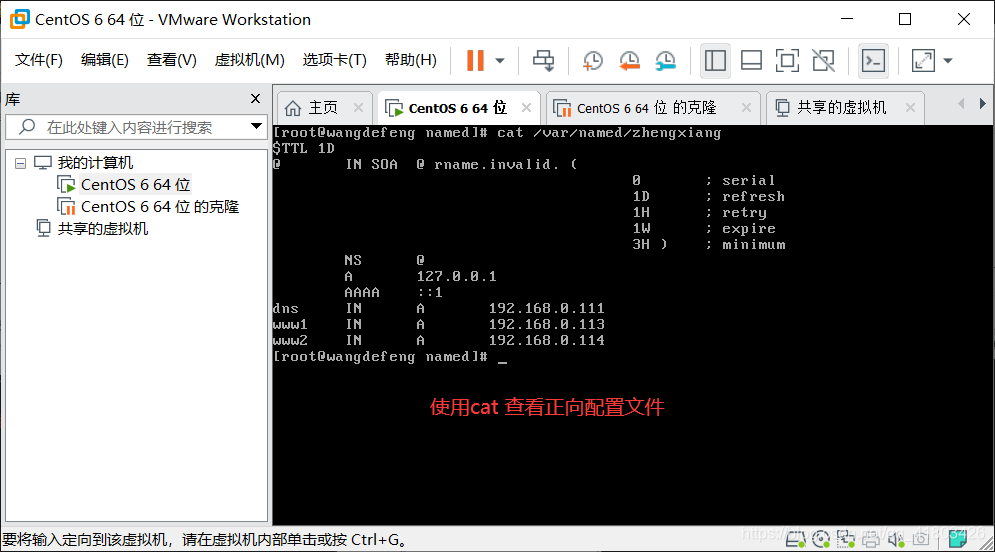
Task: Click the VMware Workstation title bar icon
Action: point(20,19)
